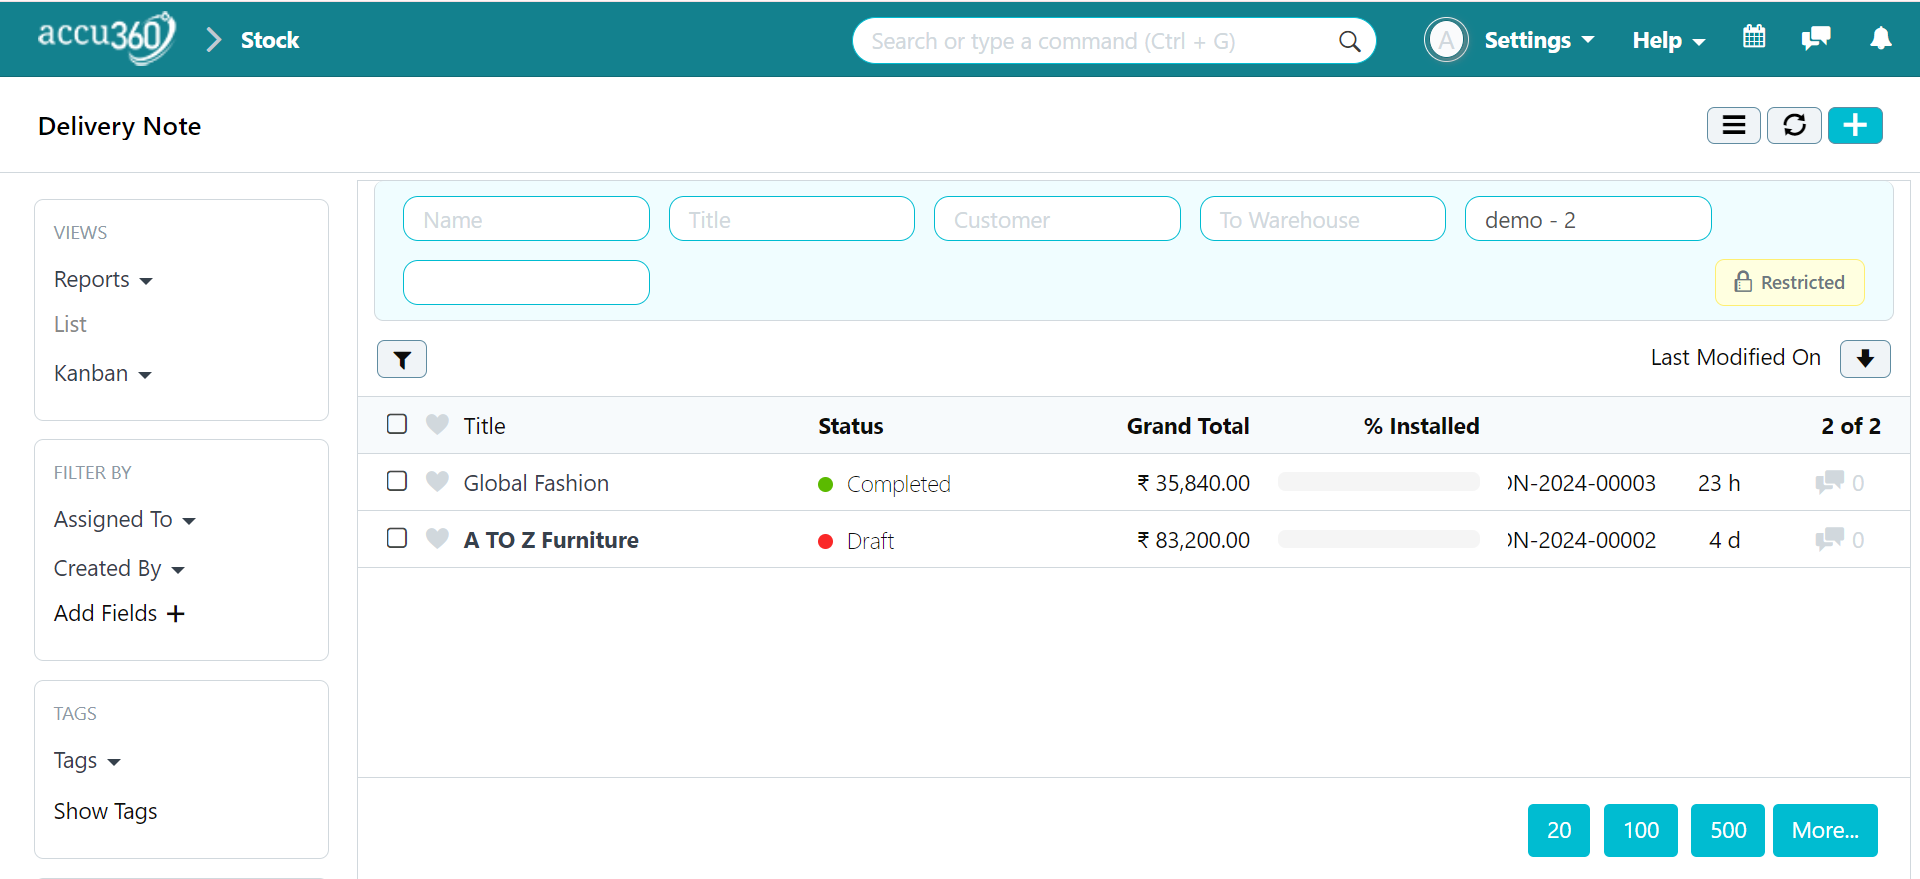This screenshot has height=879, width=1920.
Task: Open the A TO Z Furniture note
Action: click(551, 540)
